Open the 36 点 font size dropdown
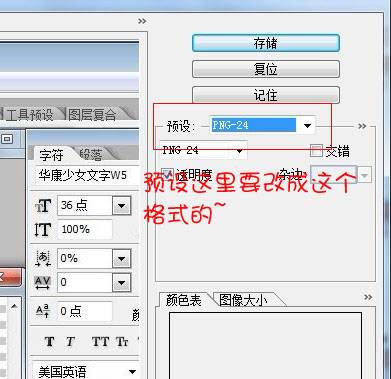 click(x=121, y=205)
